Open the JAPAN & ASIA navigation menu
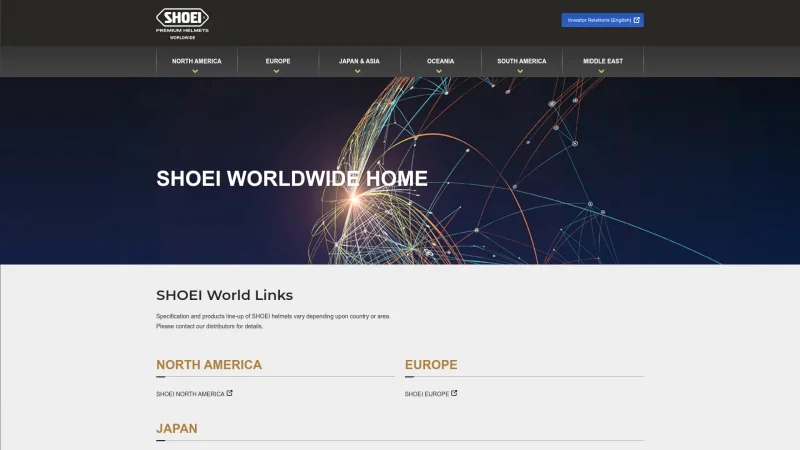This screenshot has width=800, height=450. click(359, 61)
